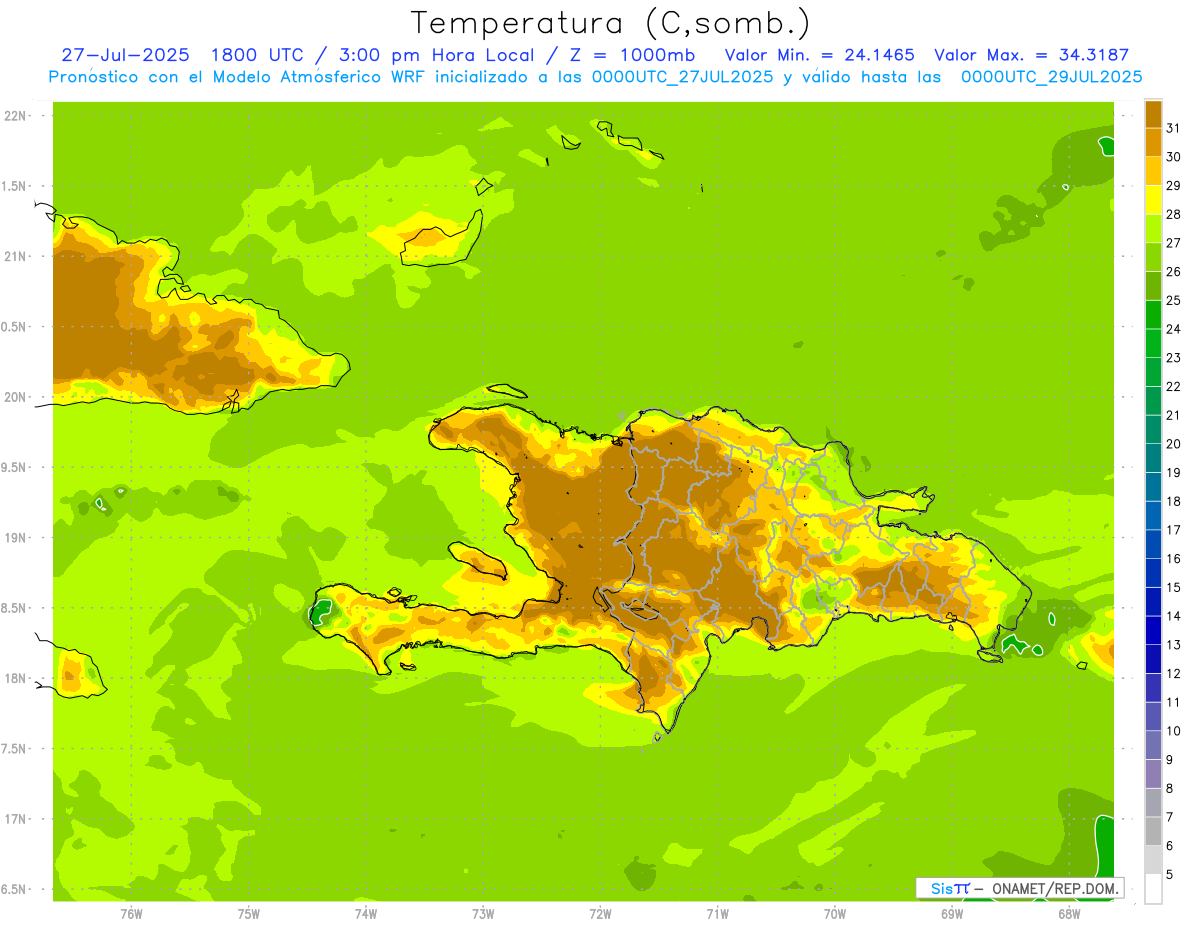This screenshot has height=927, width=1200.
Task: Click legend value "20"
Action: pyautogui.click(x=1173, y=444)
